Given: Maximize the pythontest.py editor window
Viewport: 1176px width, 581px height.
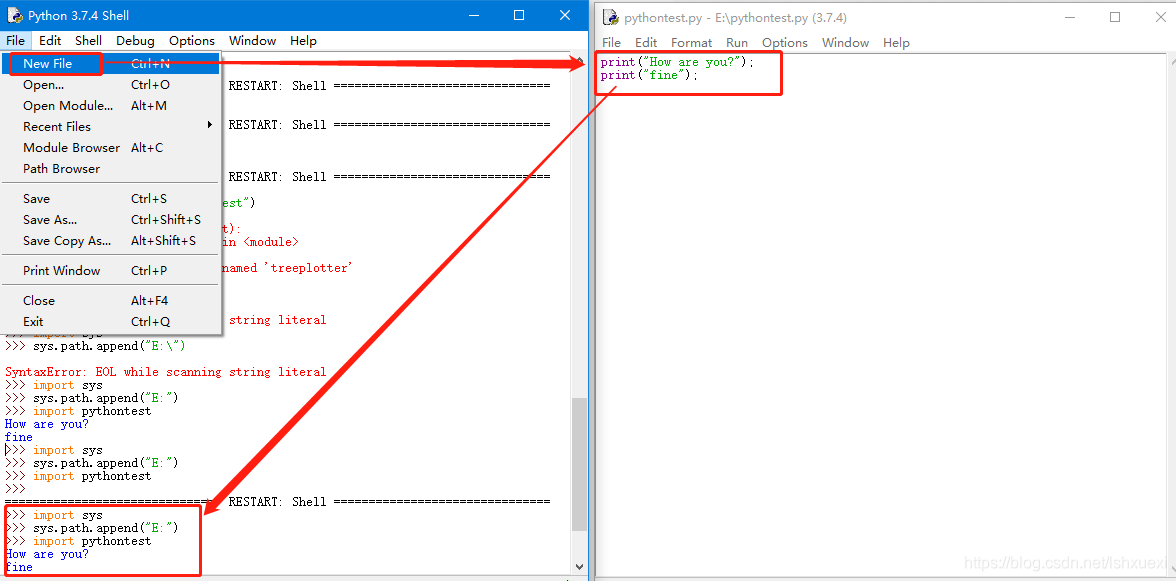Looking at the screenshot, I should coord(1115,17).
